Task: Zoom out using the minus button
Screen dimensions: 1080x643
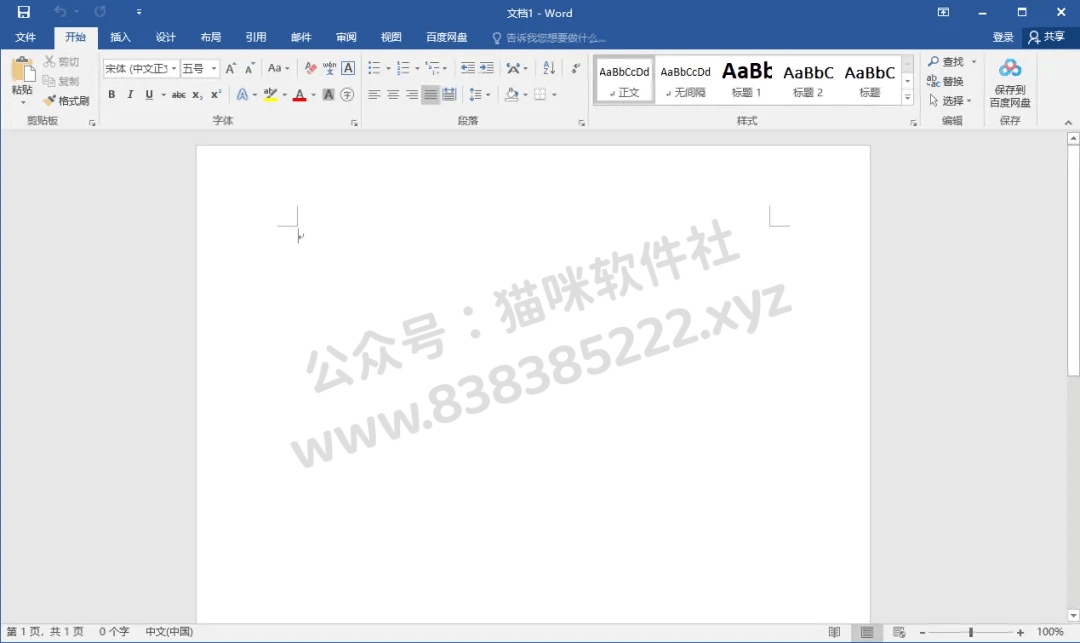Action: tap(922, 632)
